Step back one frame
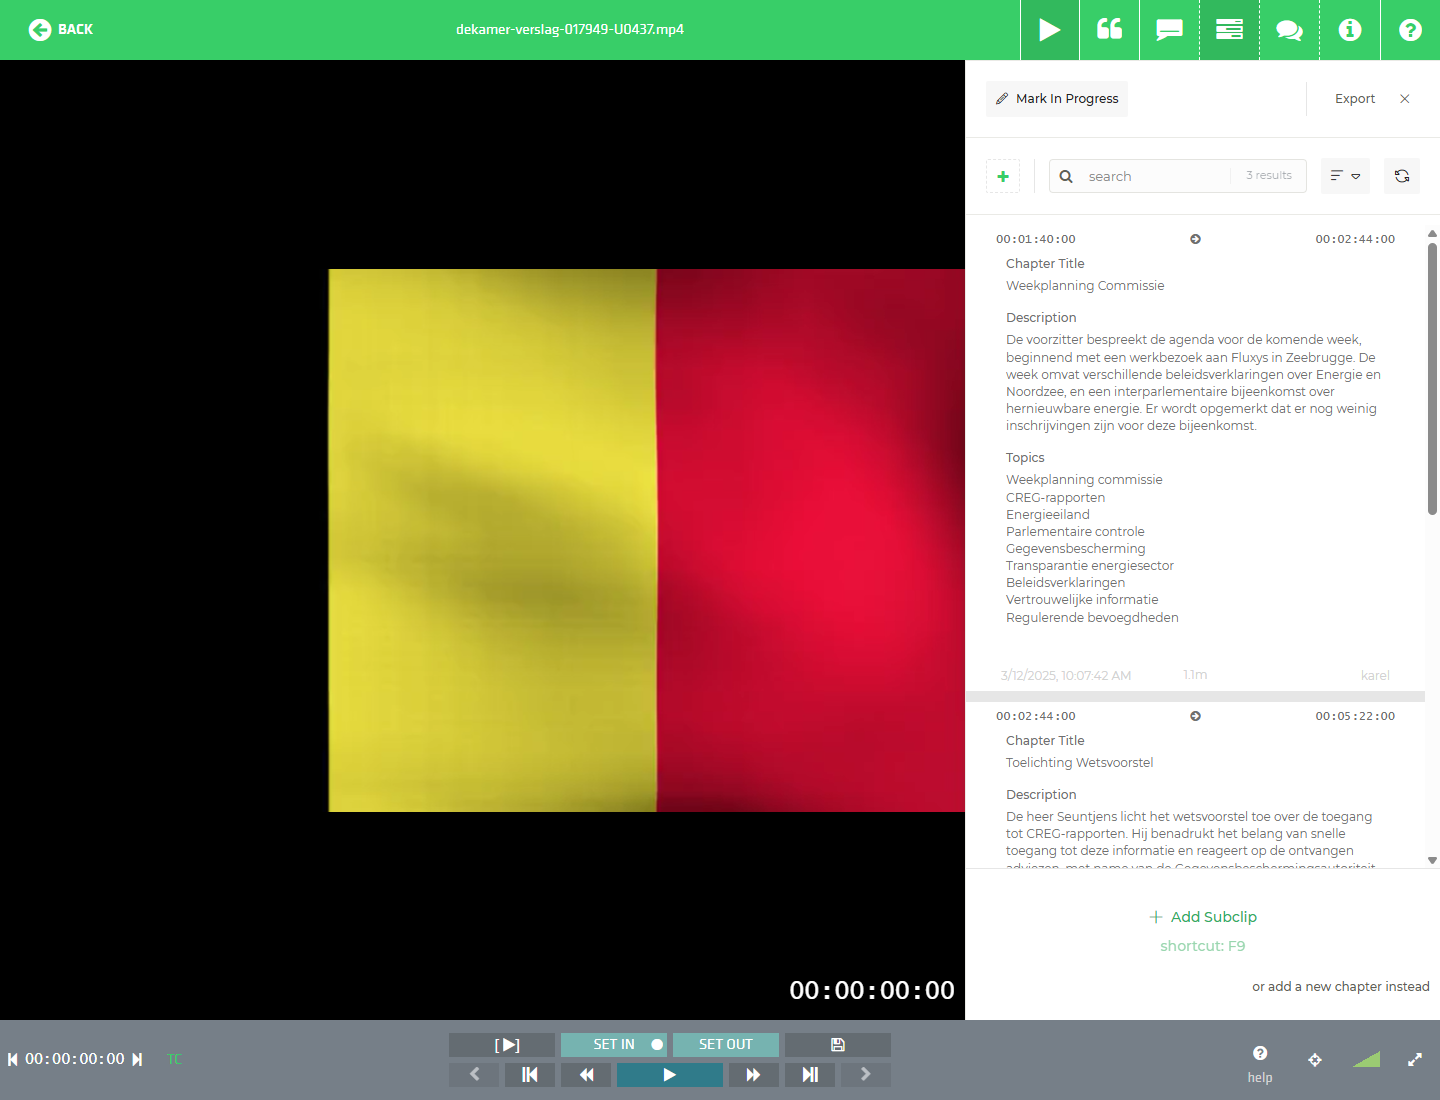This screenshot has height=1100, width=1440. coord(530,1075)
